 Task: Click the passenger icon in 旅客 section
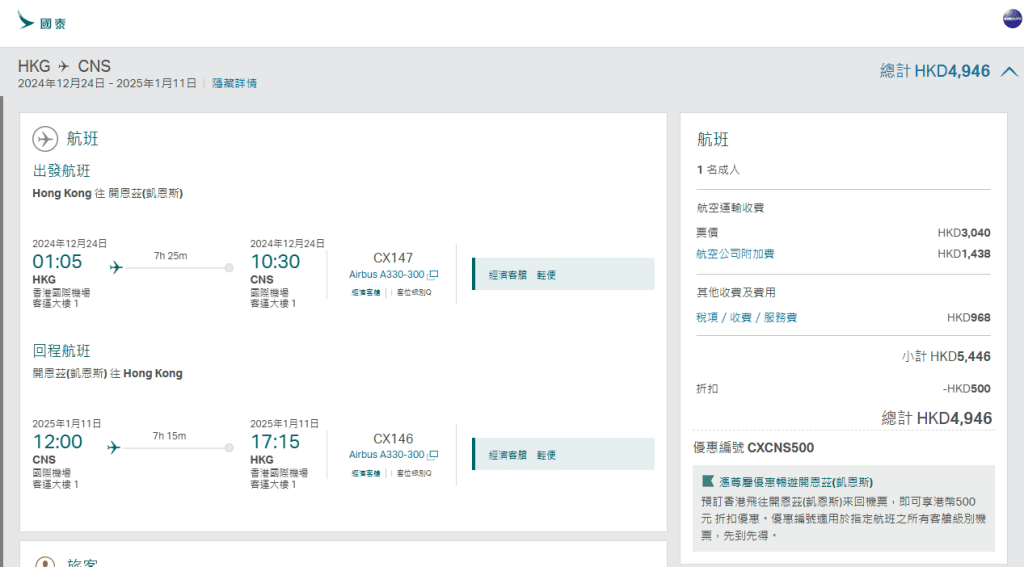[x=45, y=562]
